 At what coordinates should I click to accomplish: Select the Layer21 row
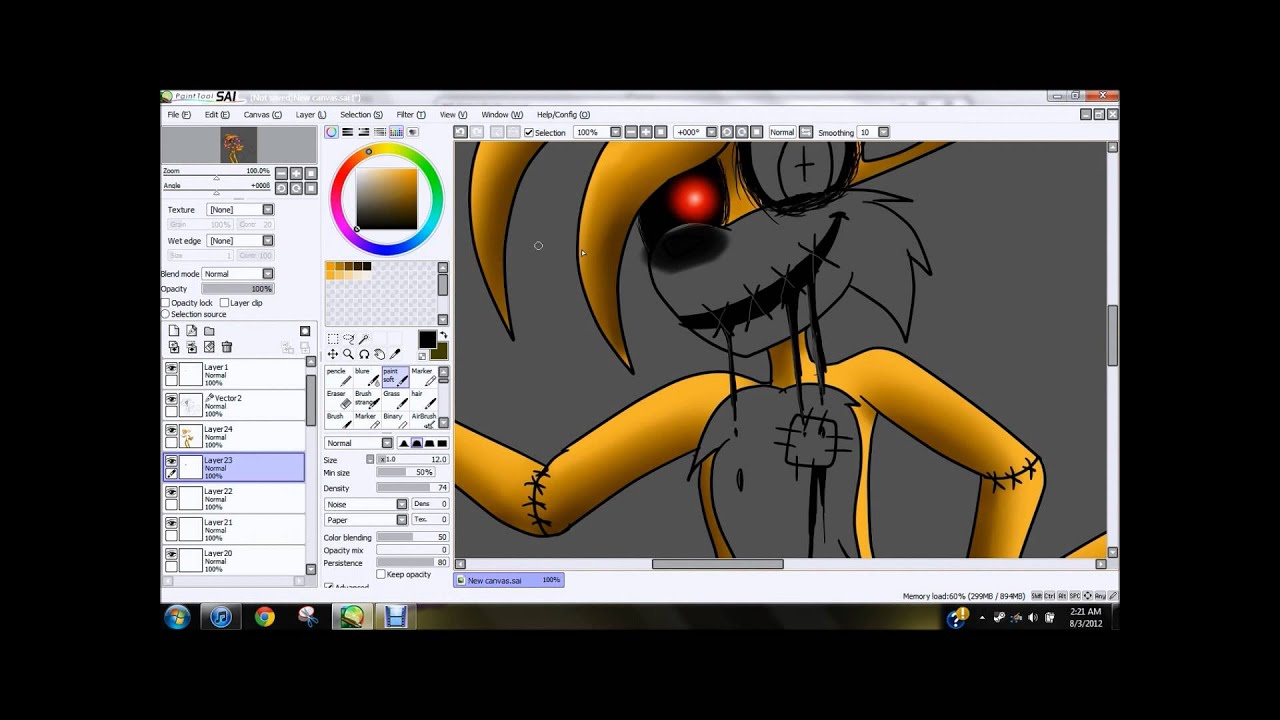[234, 529]
